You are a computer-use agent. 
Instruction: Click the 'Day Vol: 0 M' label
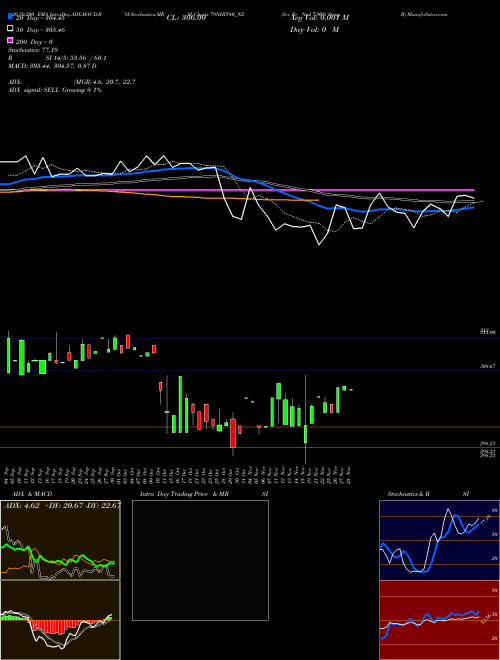(x=314, y=29)
